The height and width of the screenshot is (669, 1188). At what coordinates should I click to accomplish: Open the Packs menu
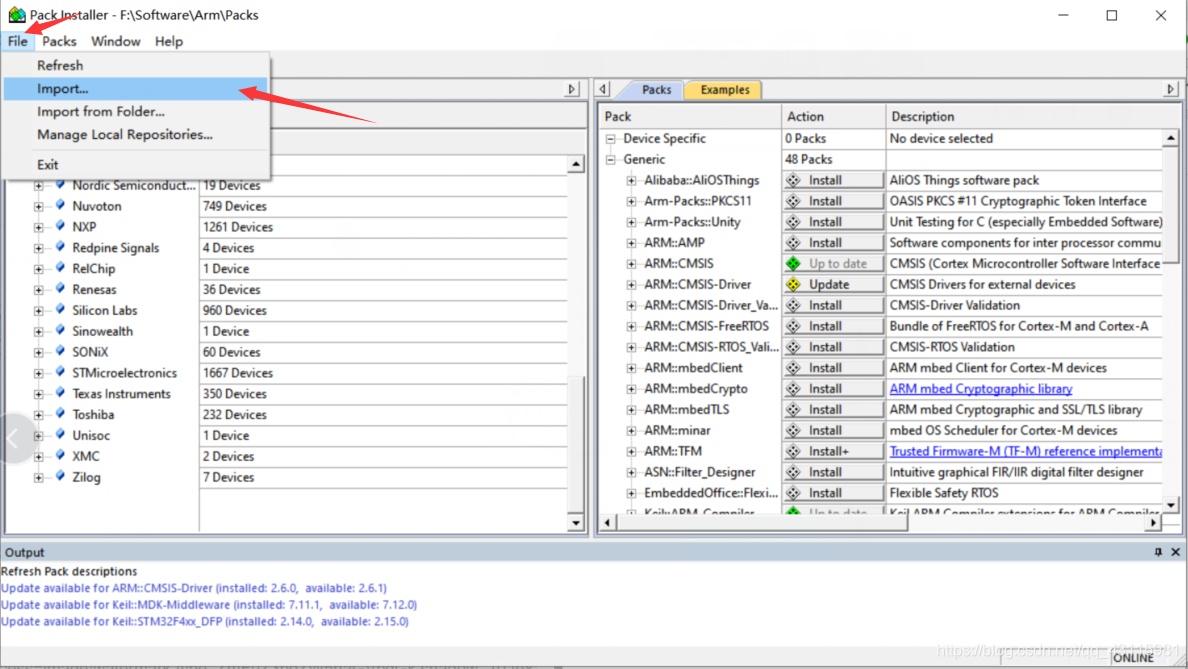[59, 41]
